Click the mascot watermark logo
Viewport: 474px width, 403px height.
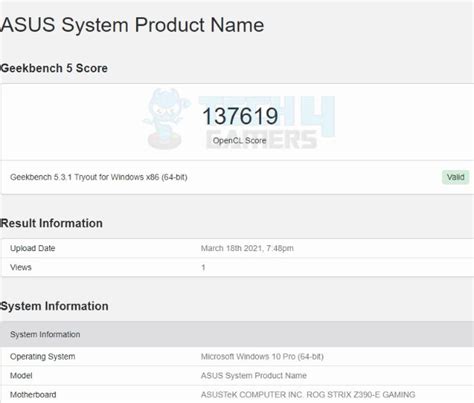(165, 119)
